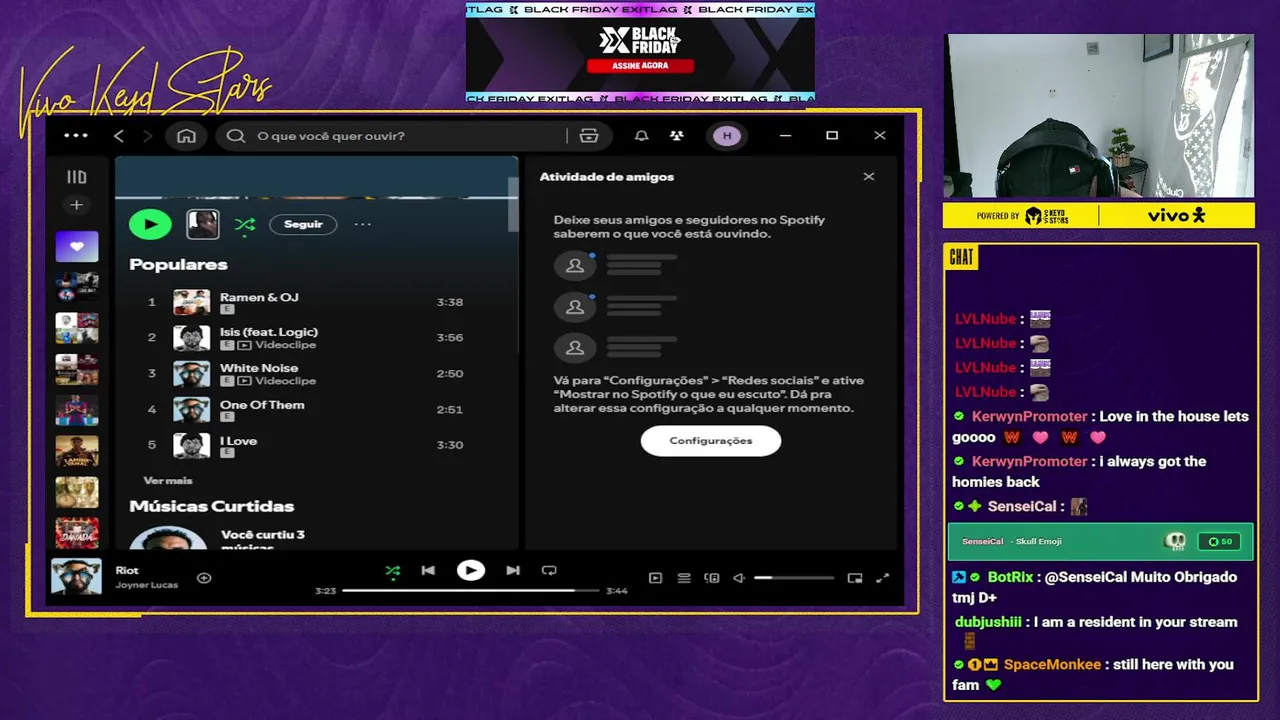The width and height of the screenshot is (1280, 720).
Task: Open 'Você curtiu 3 músicas' link
Action: tap(263, 541)
